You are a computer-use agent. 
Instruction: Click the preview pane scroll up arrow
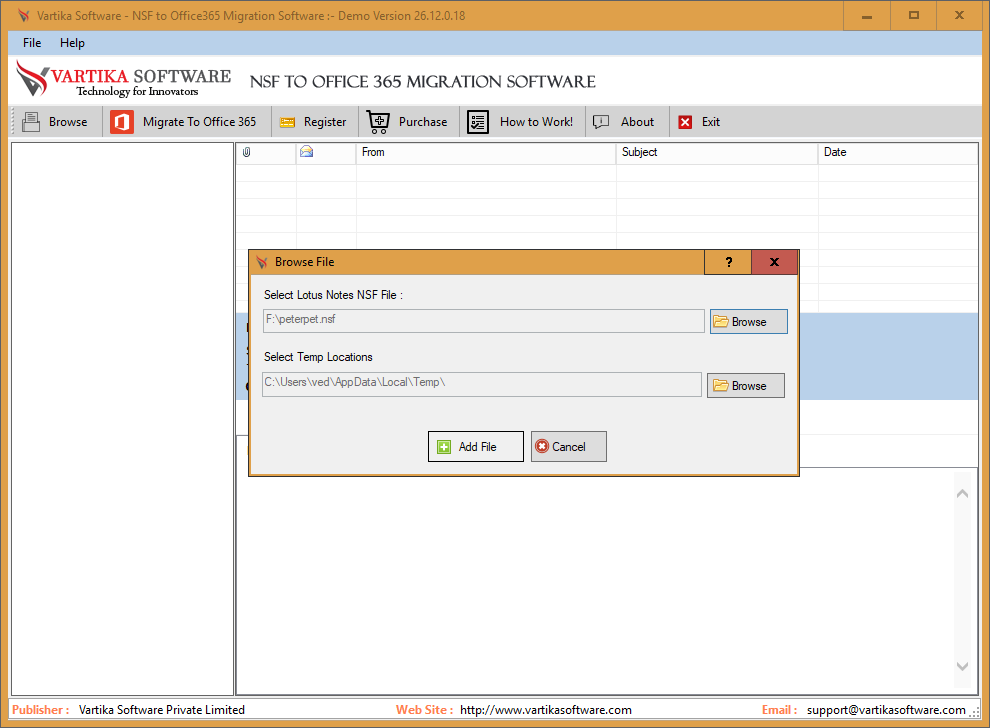pos(962,494)
